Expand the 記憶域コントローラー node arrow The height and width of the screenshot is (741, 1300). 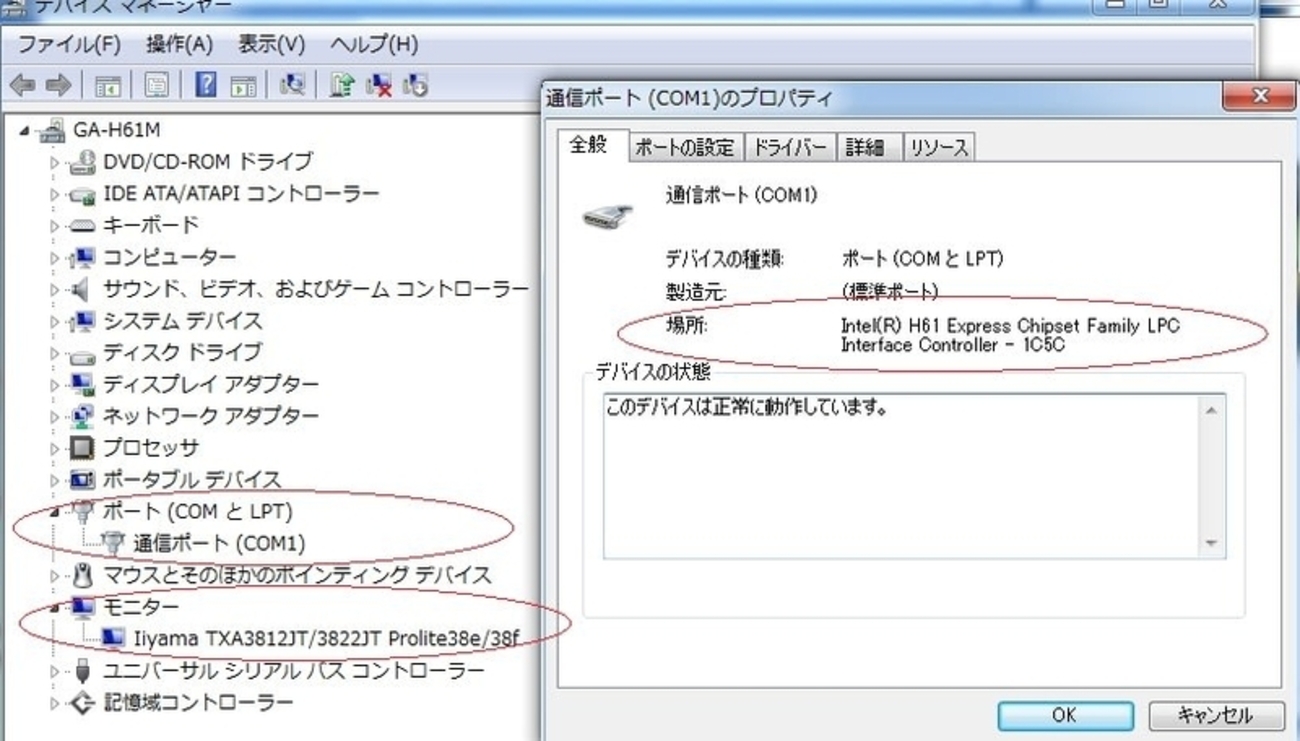tap(56, 703)
